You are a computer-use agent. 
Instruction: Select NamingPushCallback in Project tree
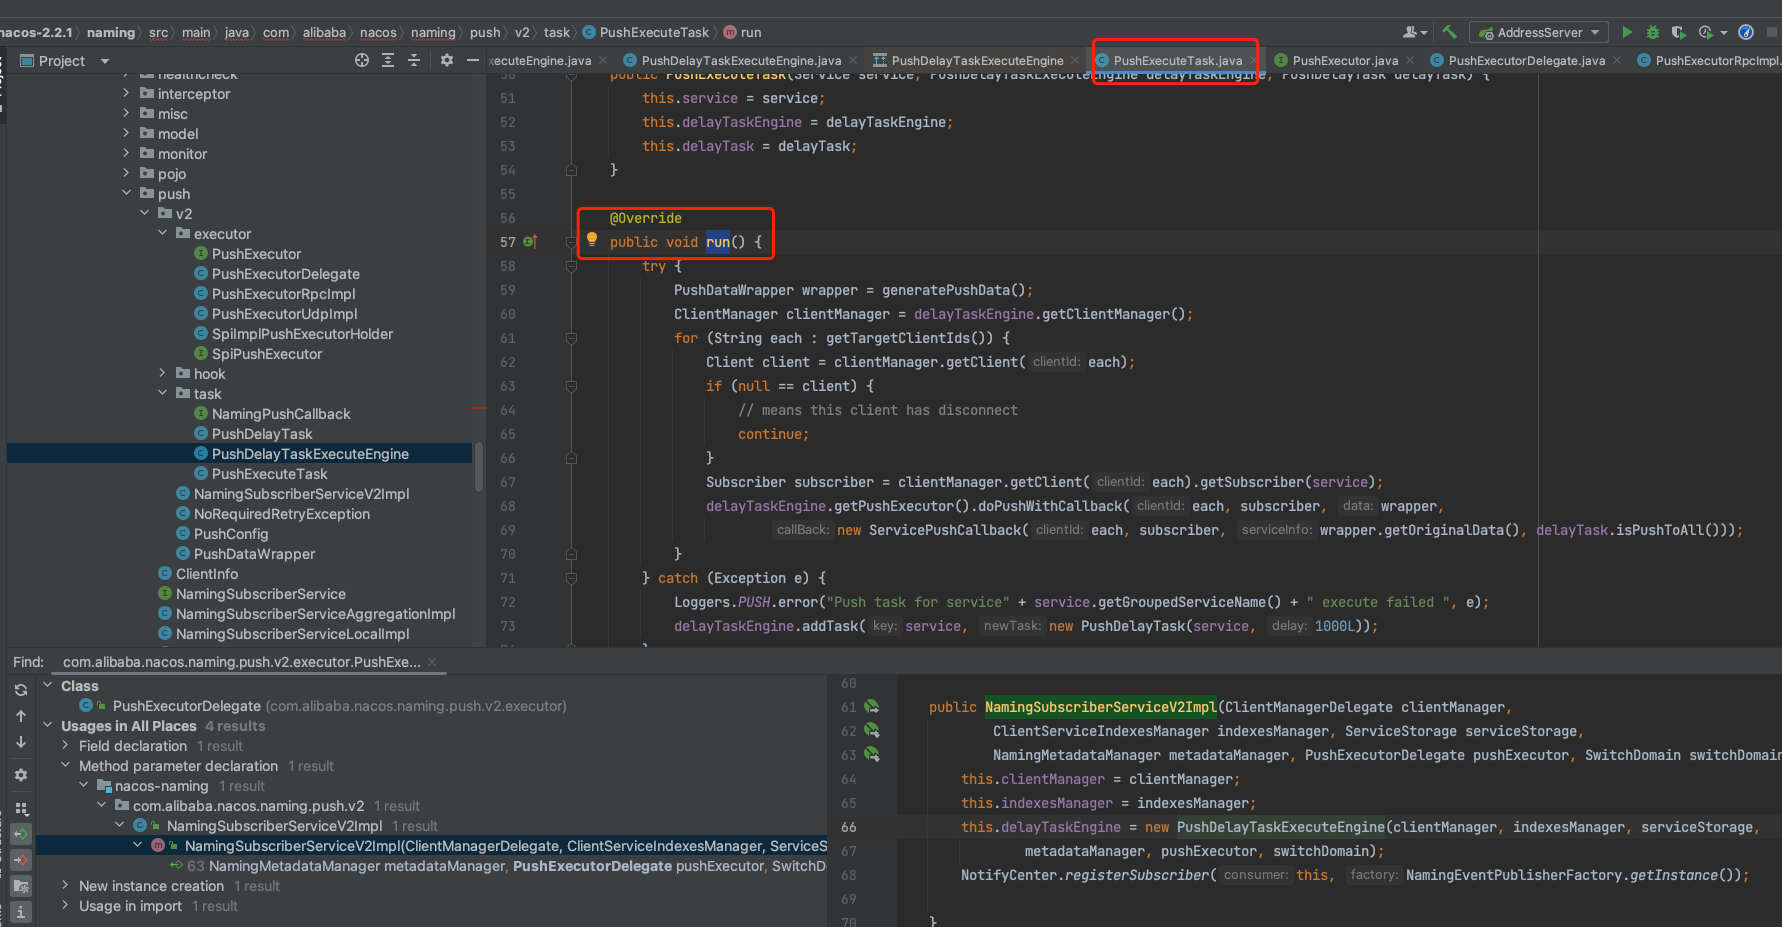[281, 414]
